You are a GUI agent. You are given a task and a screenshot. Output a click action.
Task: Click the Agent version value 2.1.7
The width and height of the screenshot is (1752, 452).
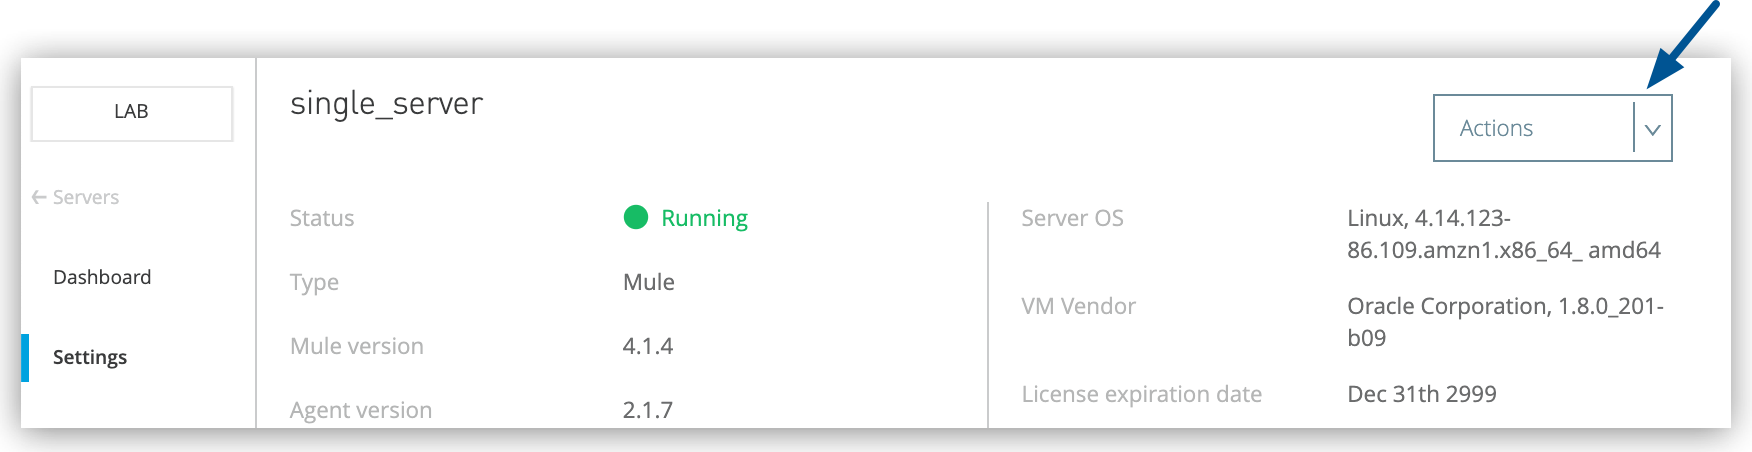point(648,410)
